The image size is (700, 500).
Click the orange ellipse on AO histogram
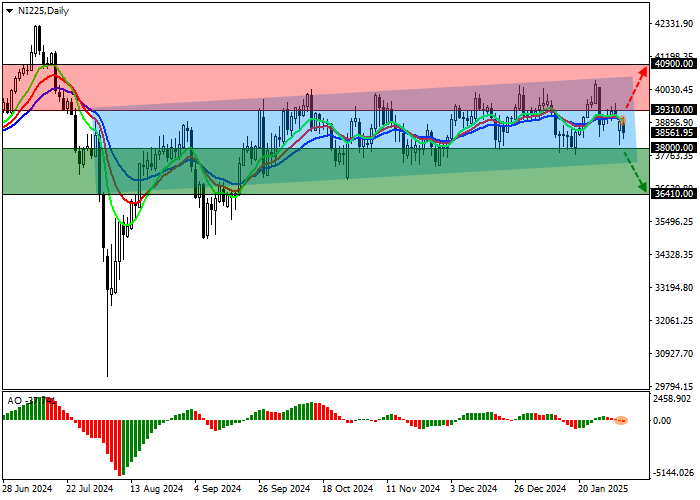pyautogui.click(x=621, y=420)
